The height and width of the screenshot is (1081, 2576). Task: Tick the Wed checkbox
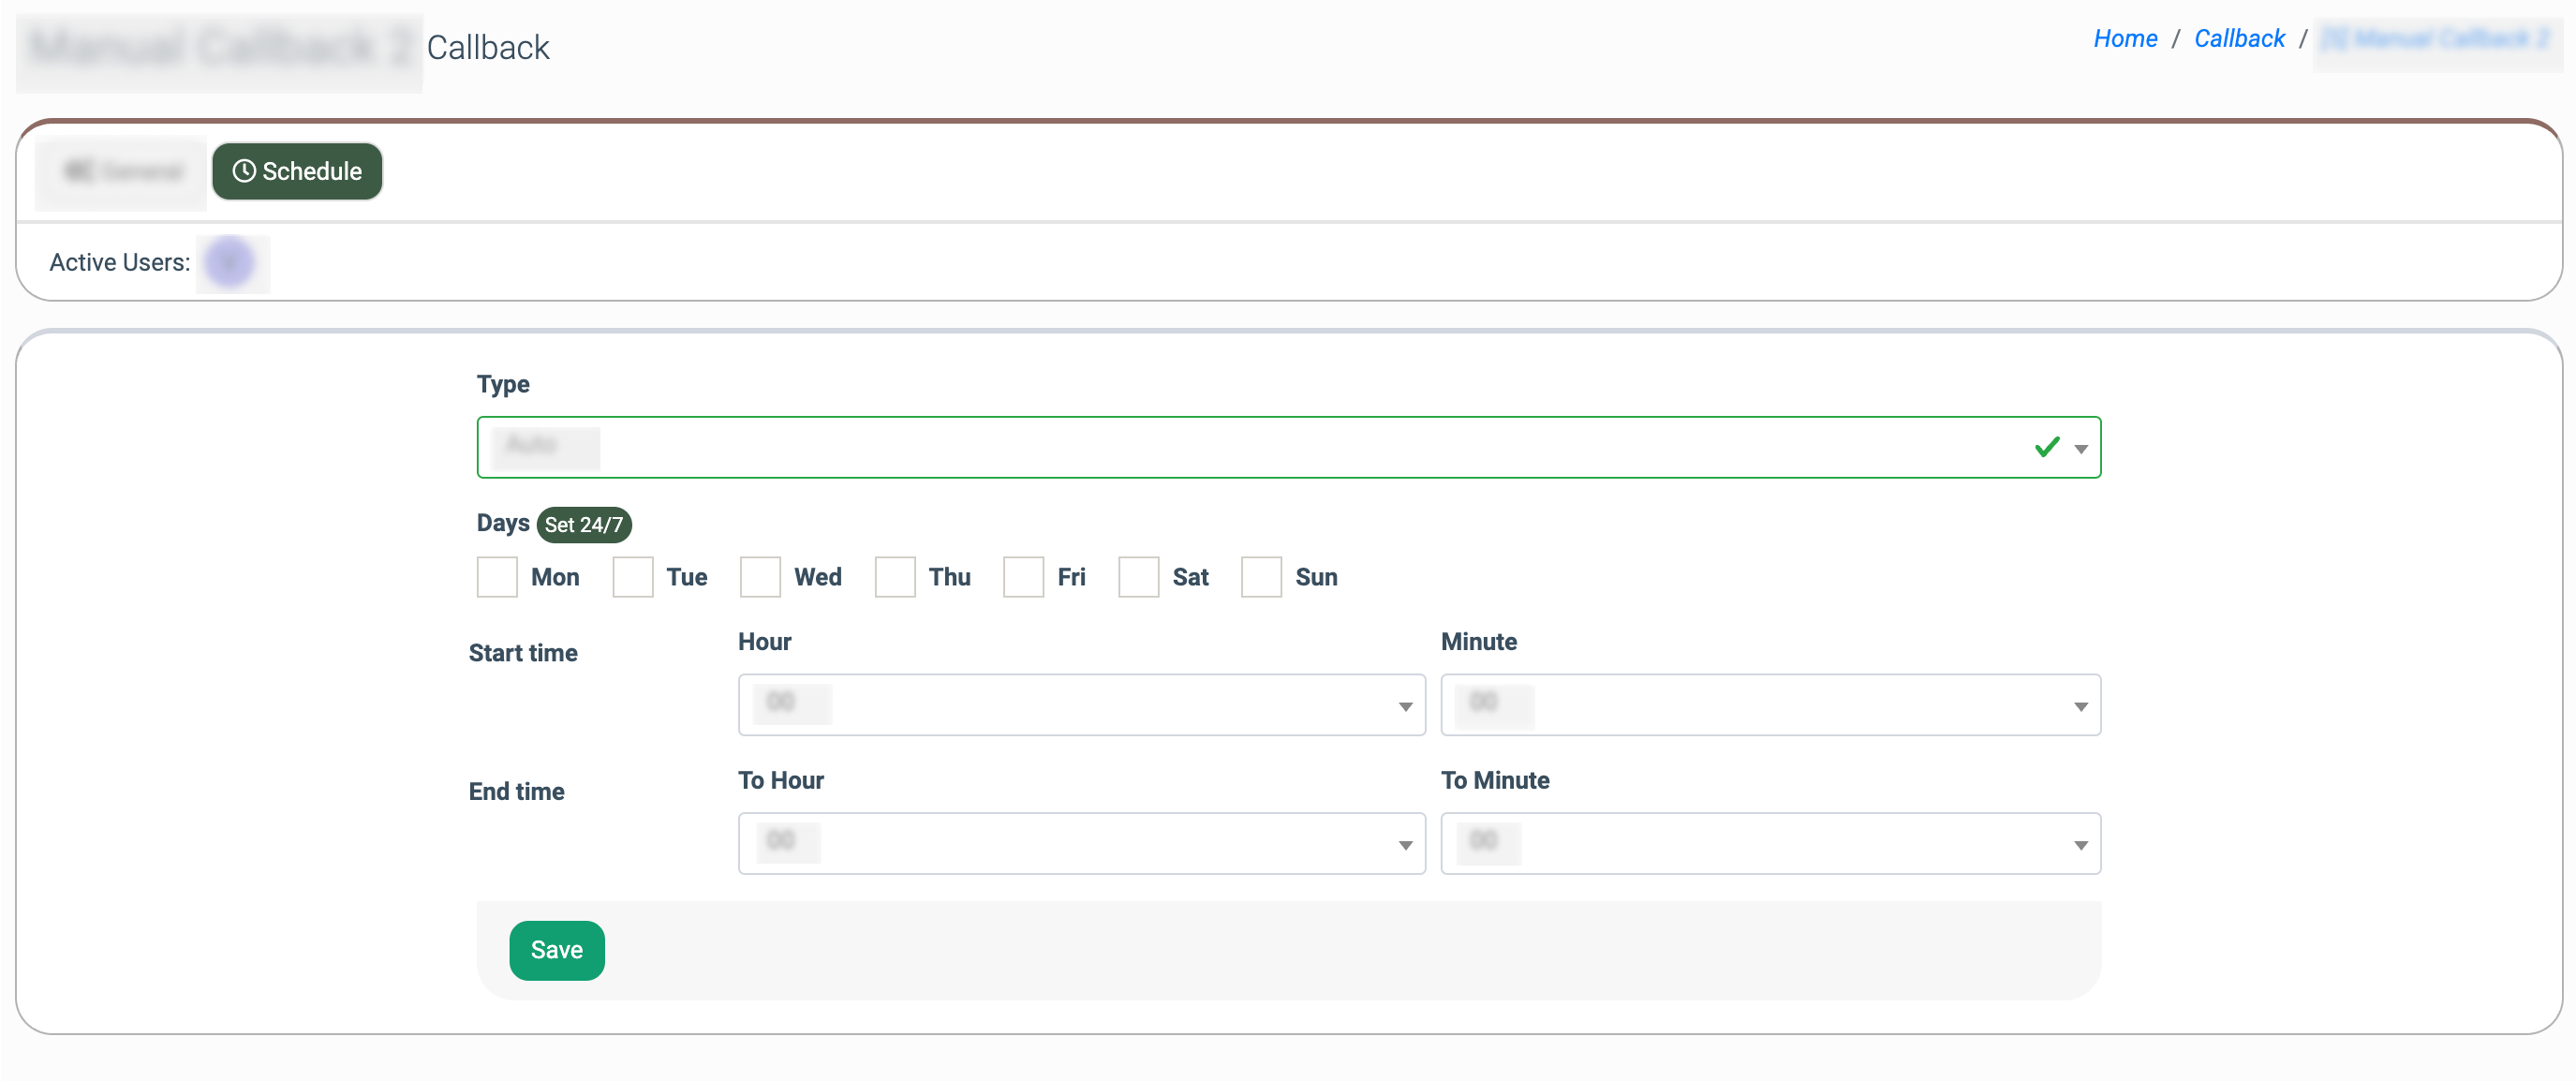tap(760, 577)
